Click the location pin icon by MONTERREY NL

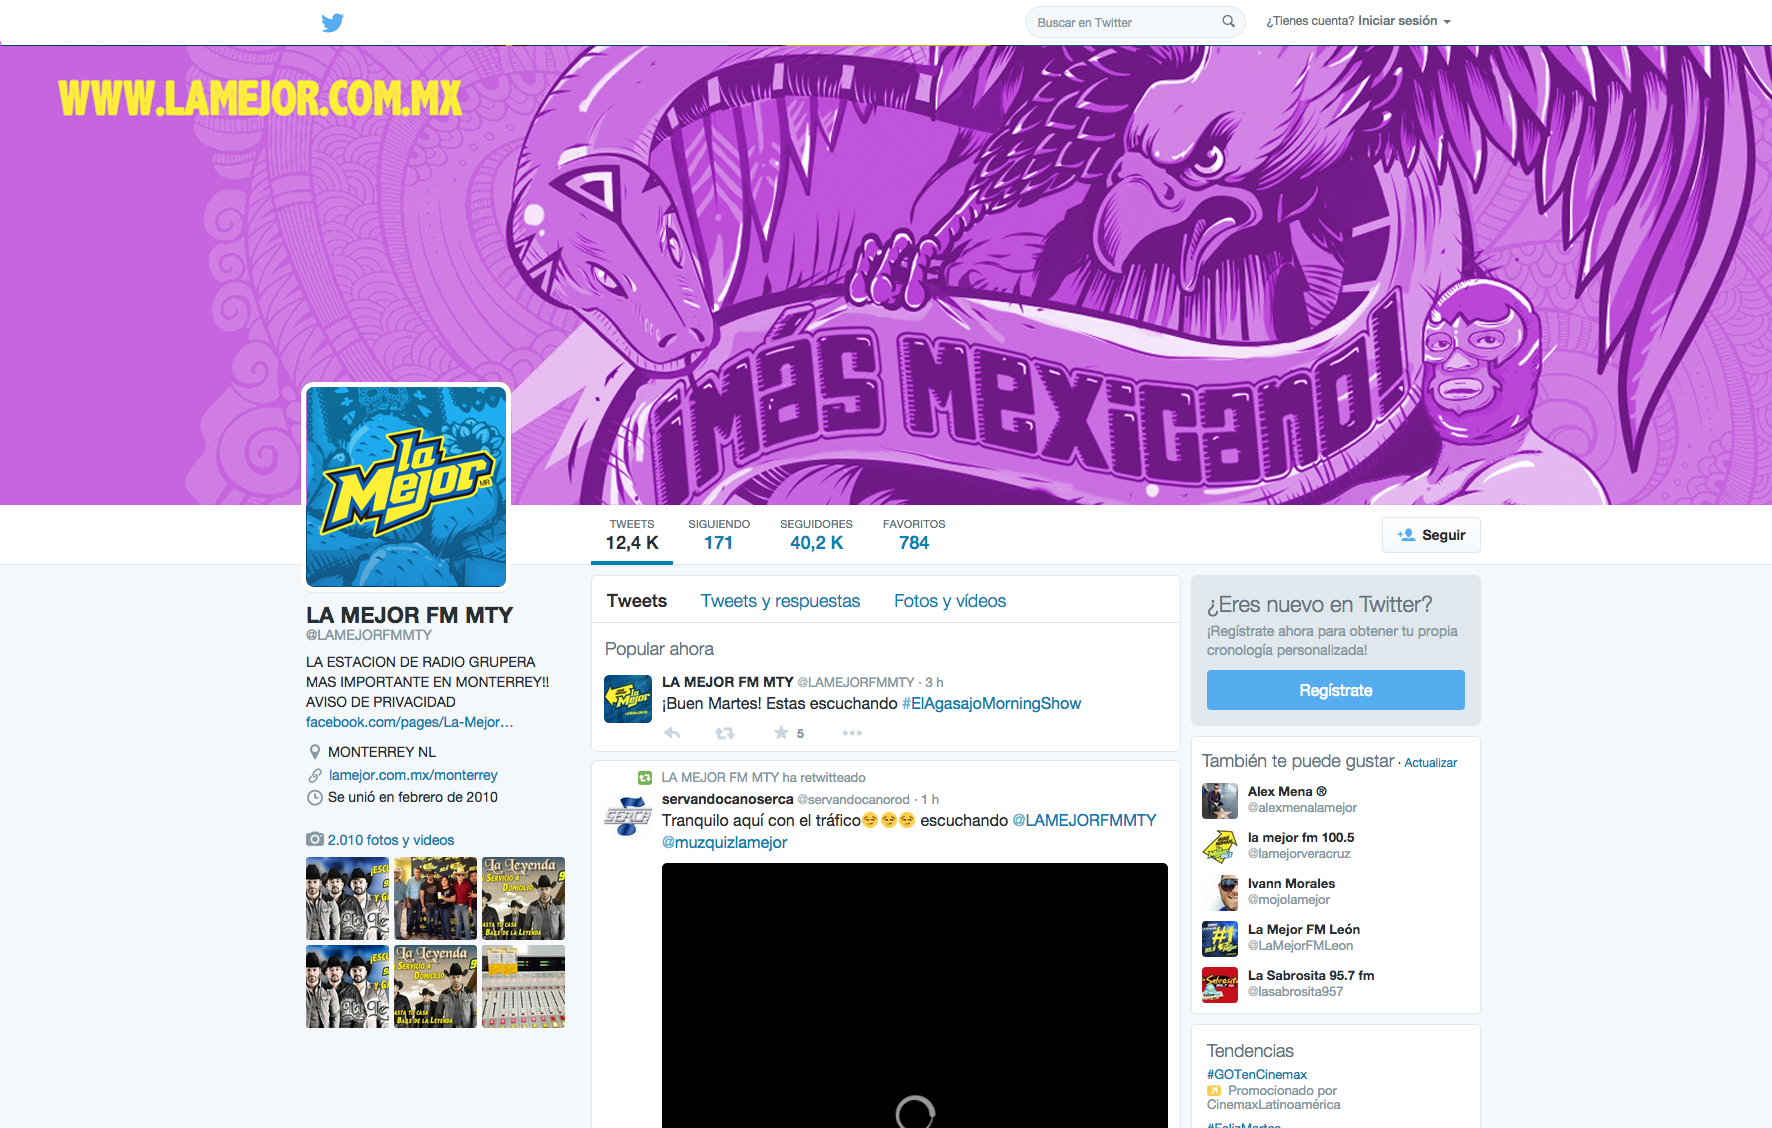(x=314, y=752)
